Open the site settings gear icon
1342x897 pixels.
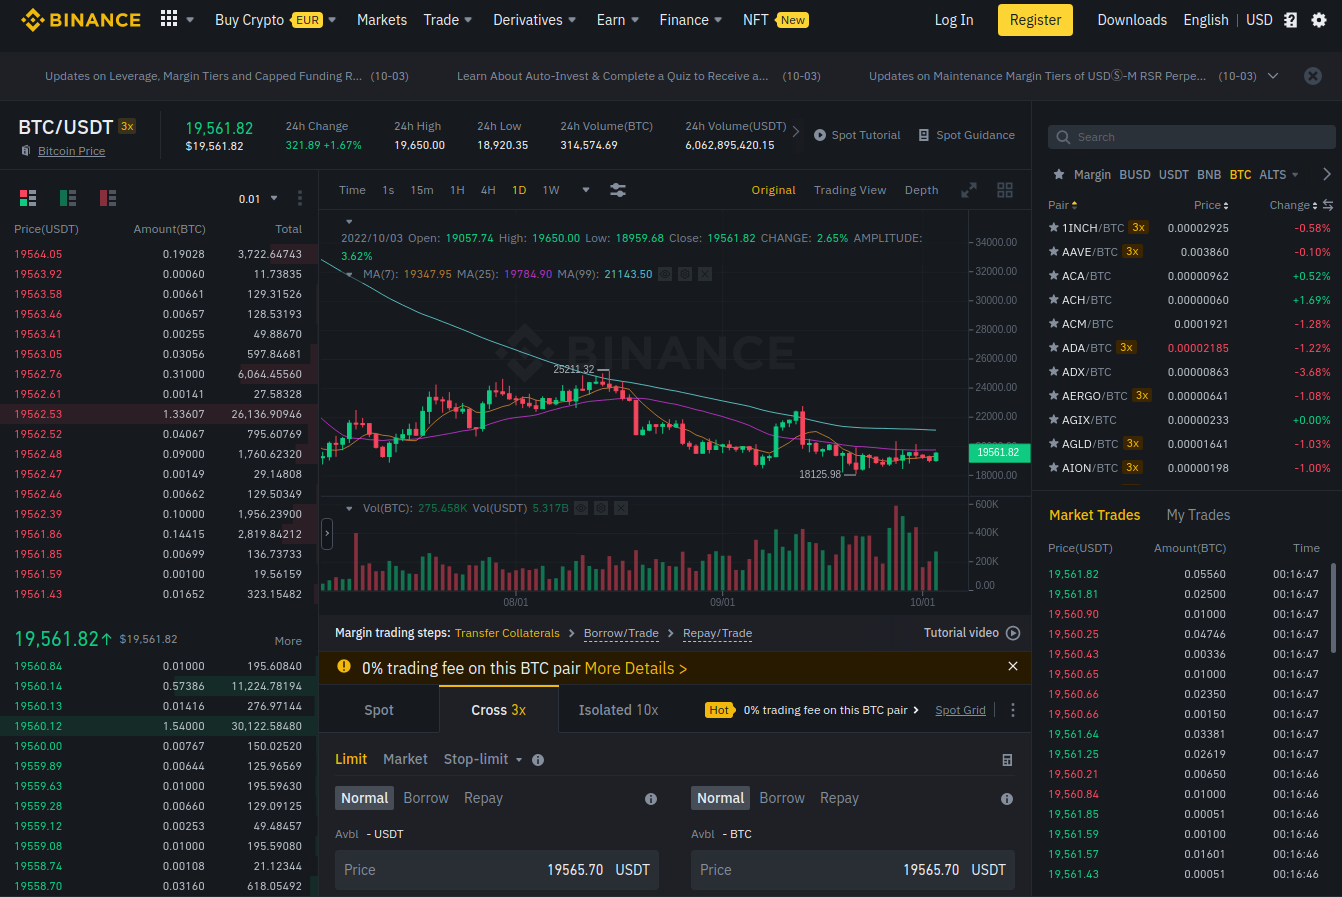1319,20
